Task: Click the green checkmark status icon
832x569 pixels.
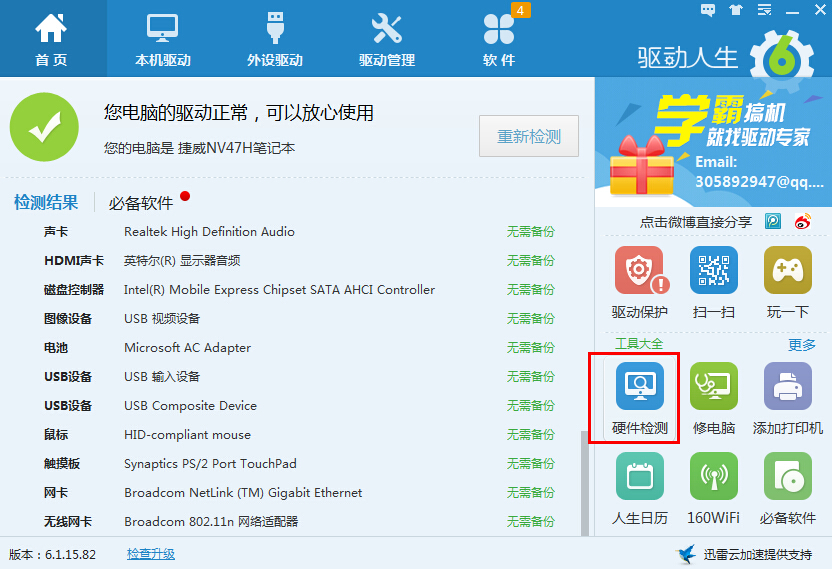Action: click(44, 127)
